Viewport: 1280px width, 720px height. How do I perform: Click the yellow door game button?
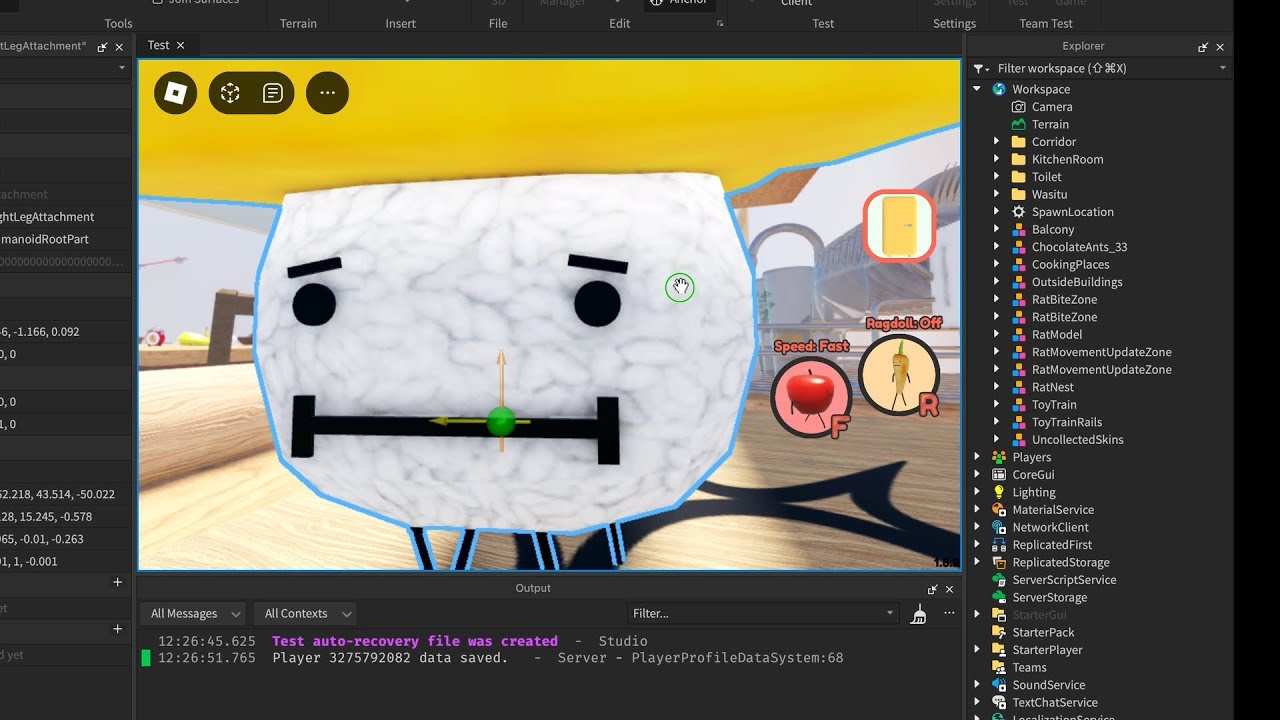(x=899, y=226)
